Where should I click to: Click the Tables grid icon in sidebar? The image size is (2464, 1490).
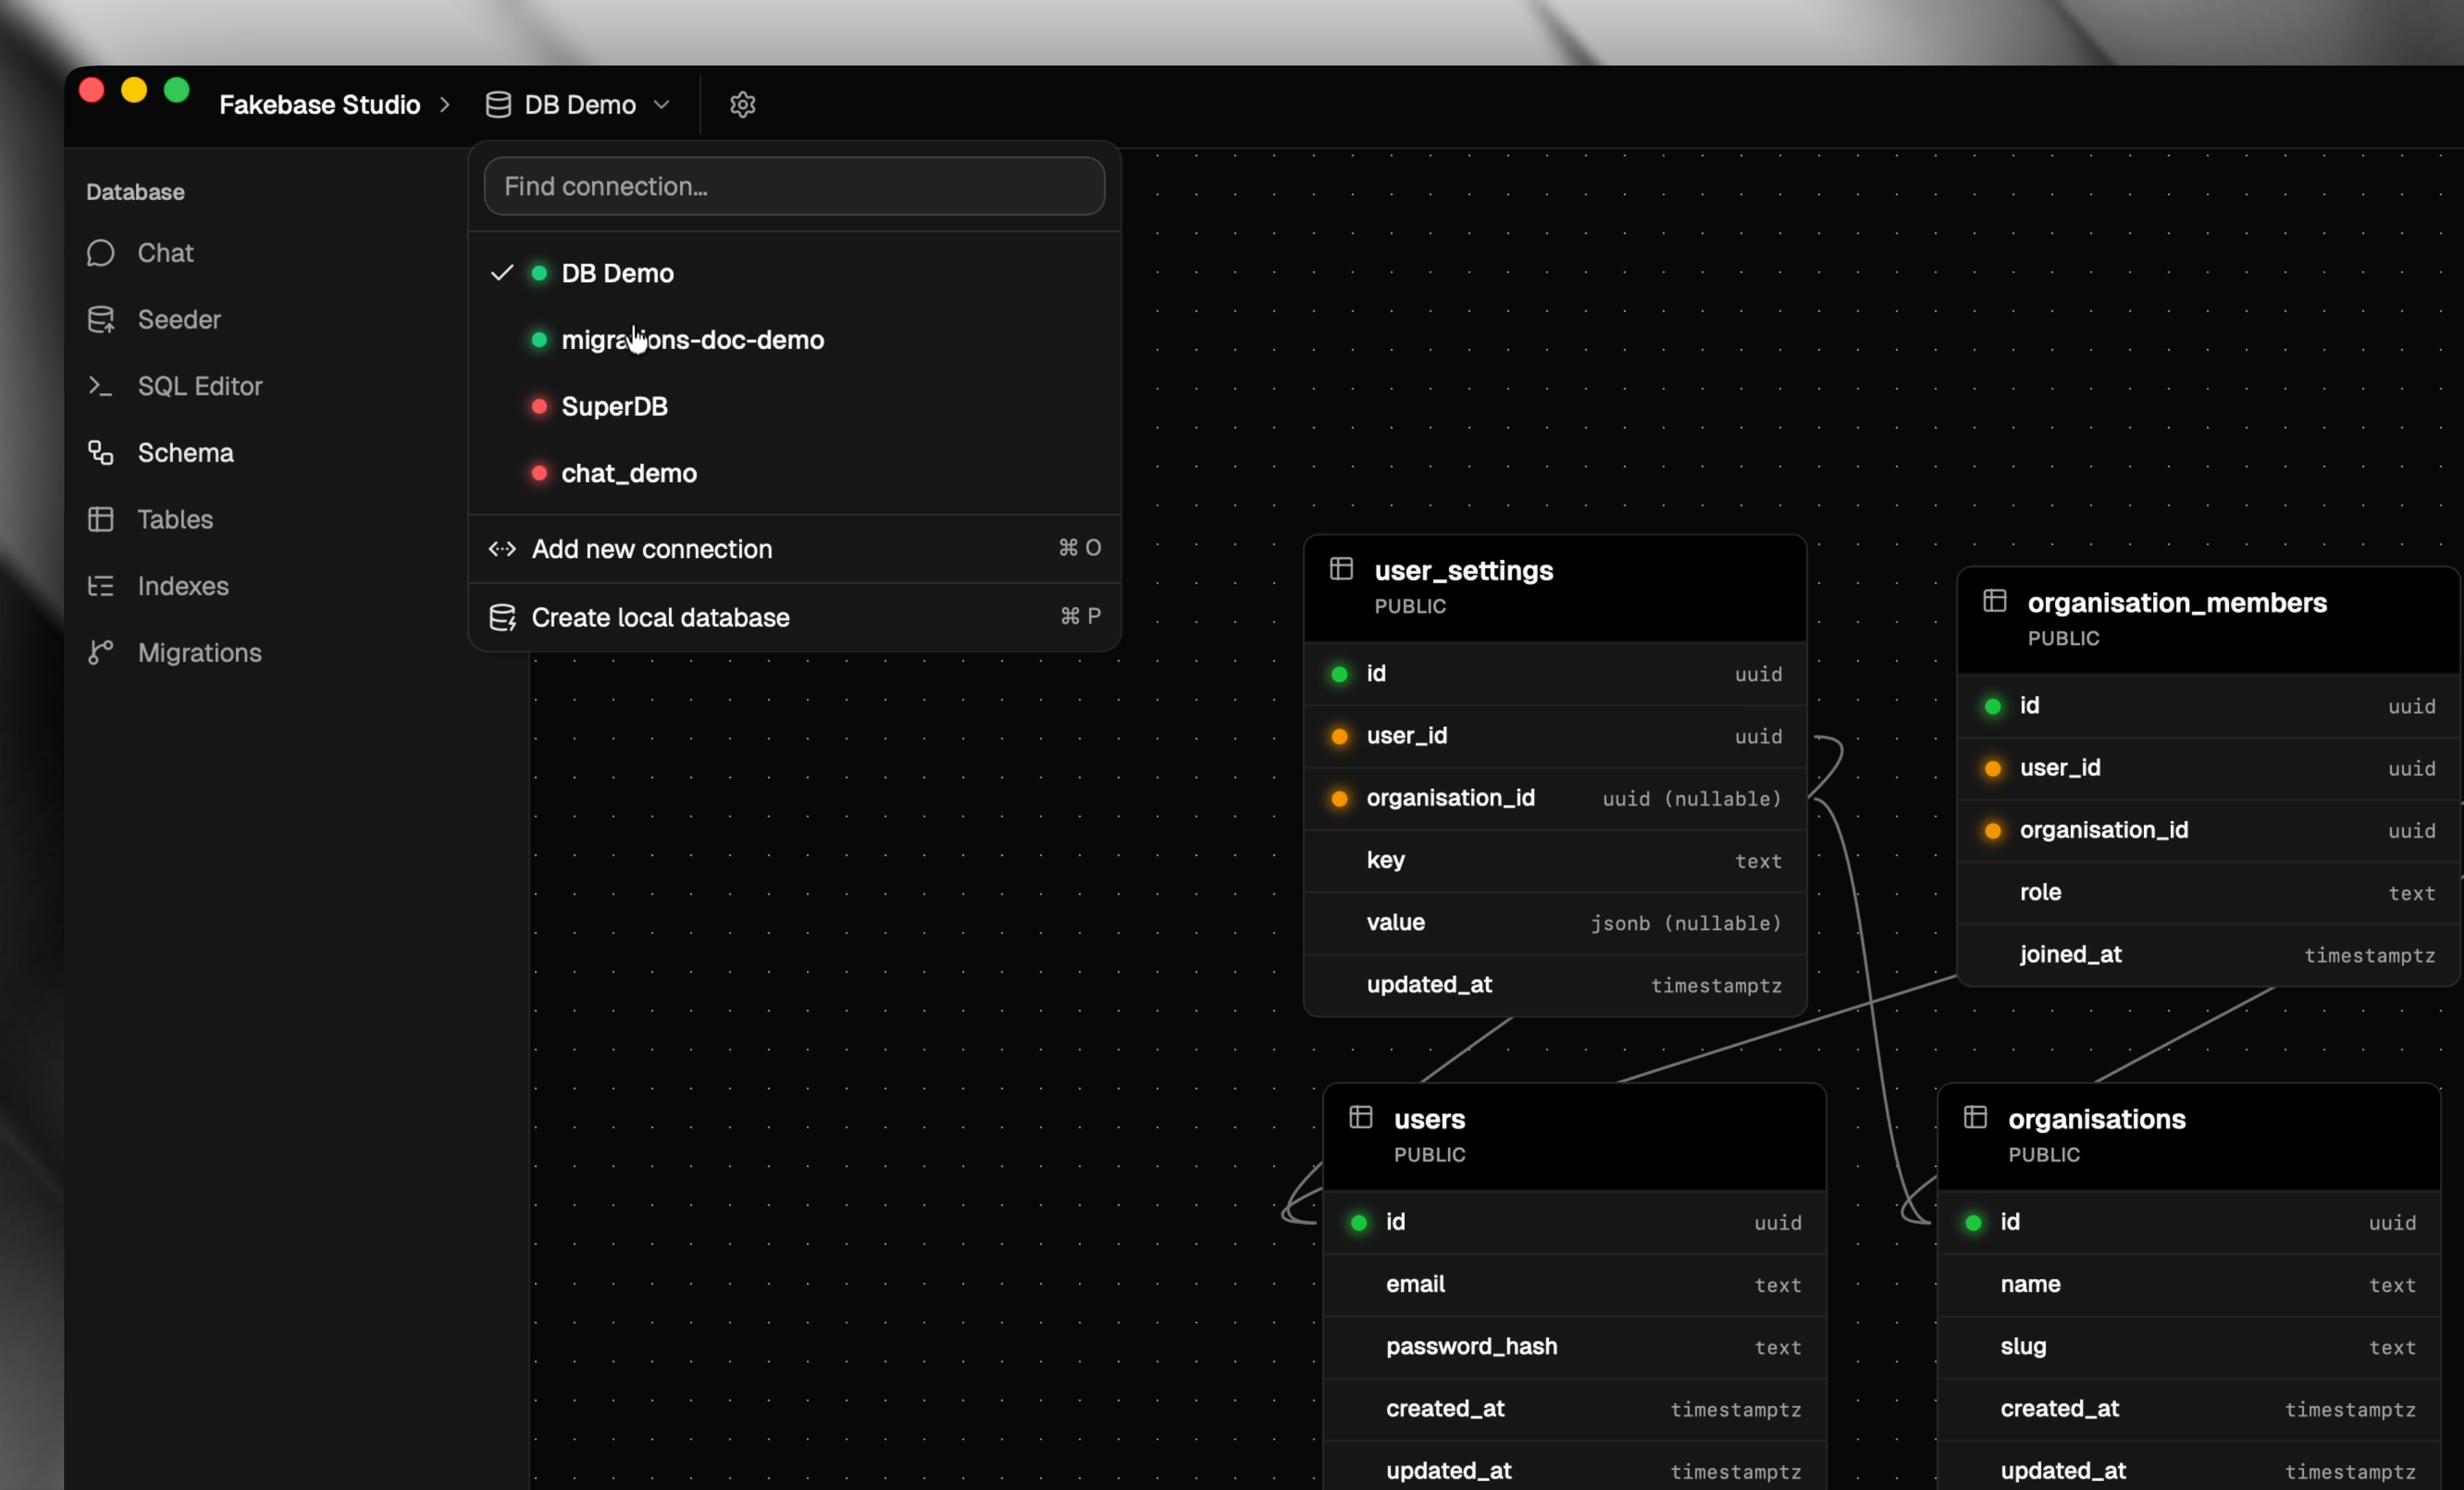click(x=100, y=519)
